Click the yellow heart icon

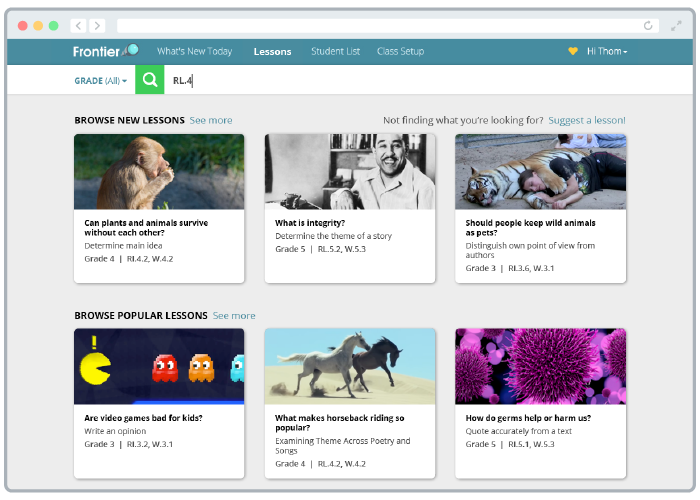coord(573,51)
